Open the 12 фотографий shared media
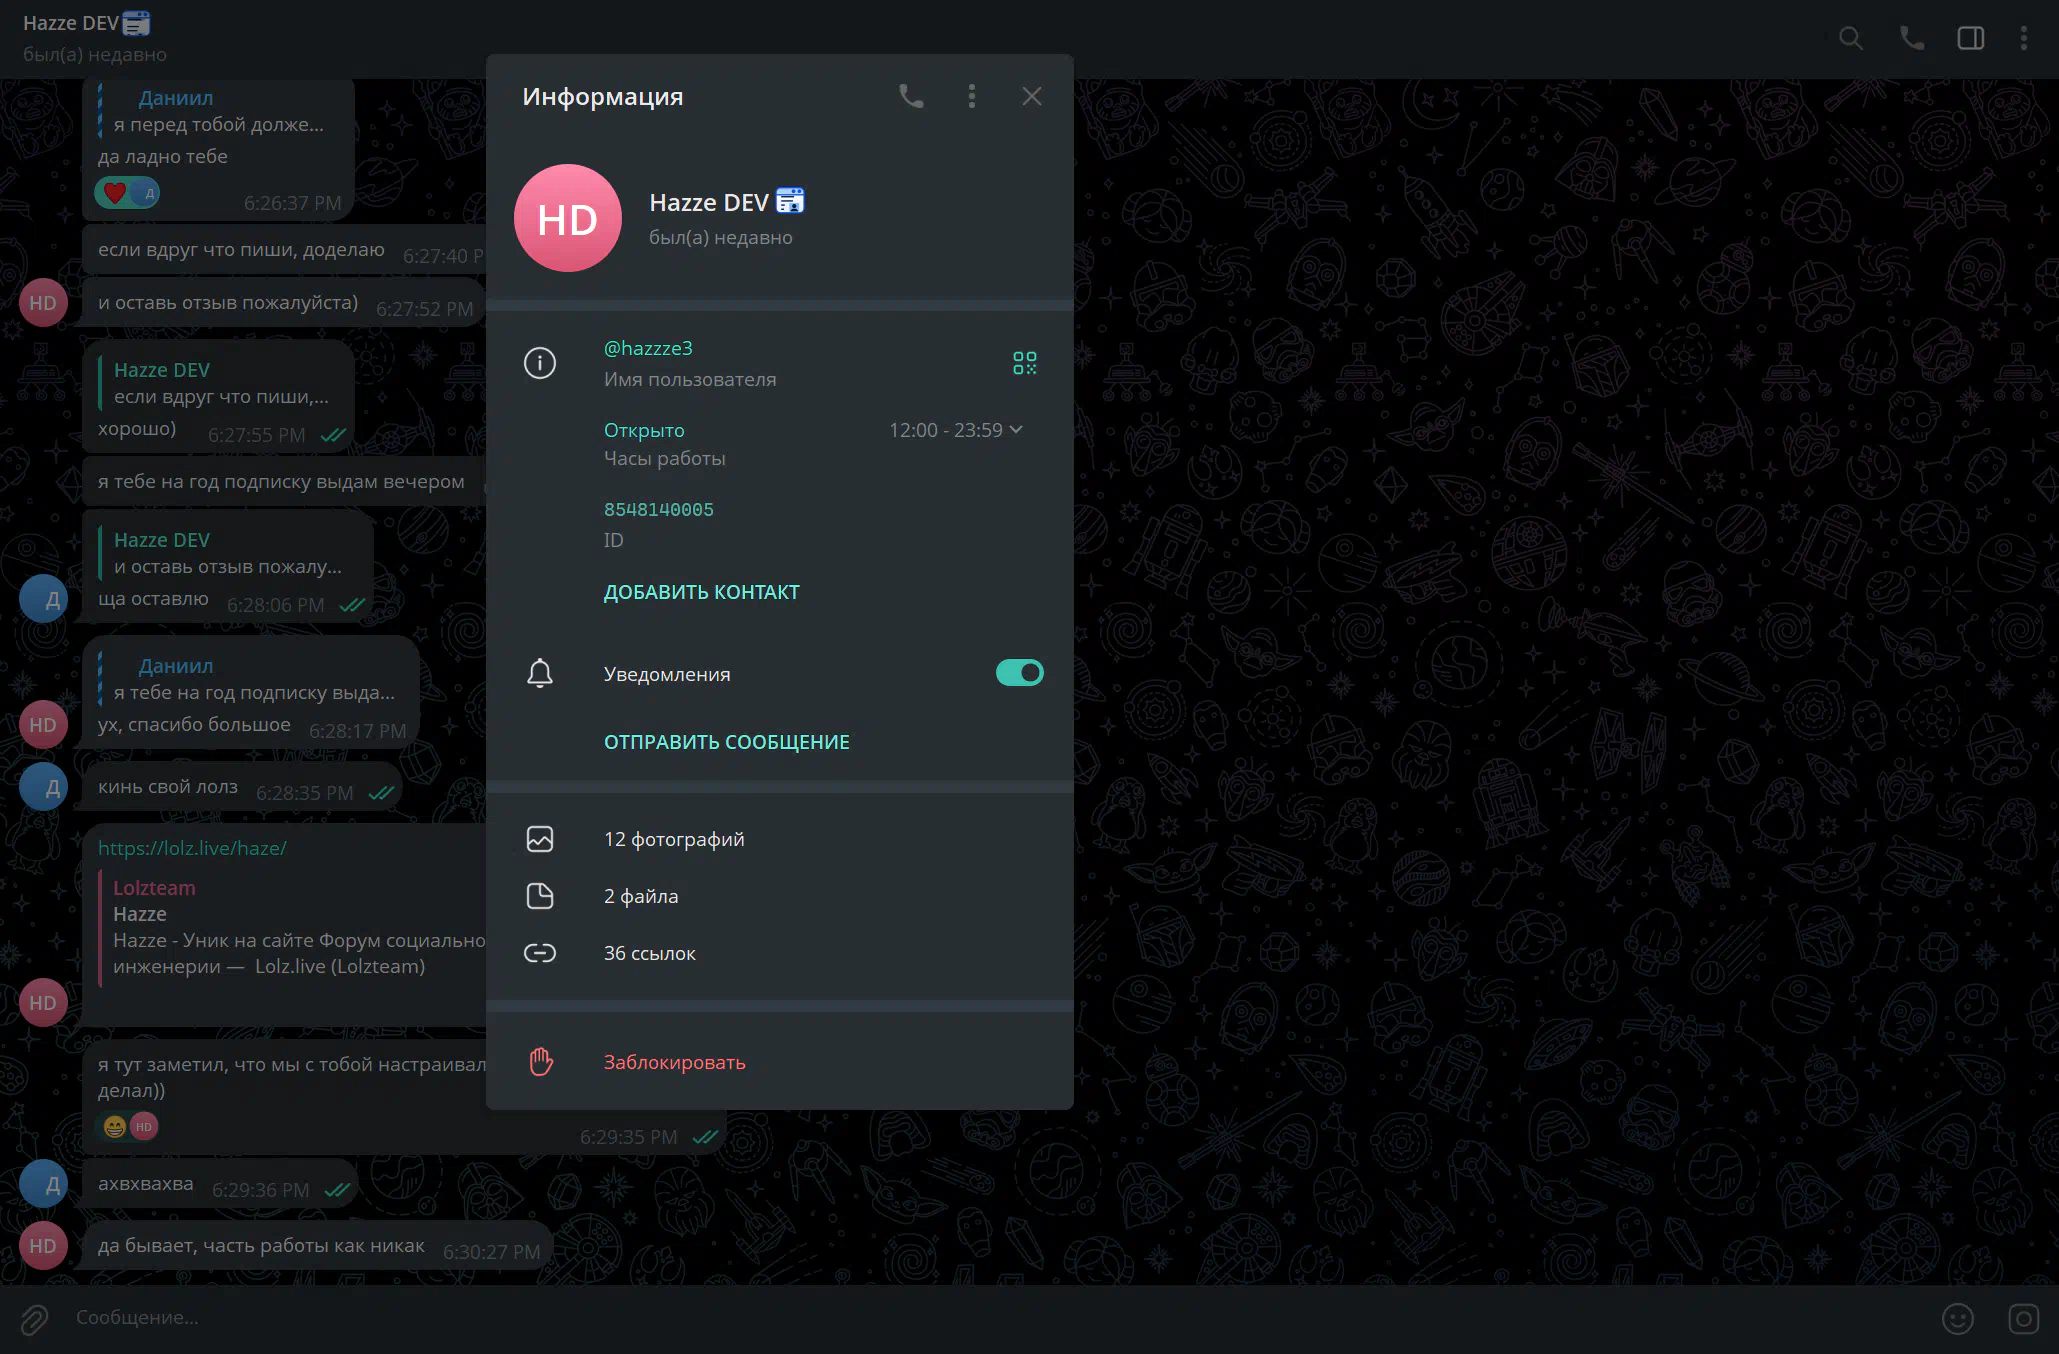Viewport: 2059px width, 1354px height. 673,839
